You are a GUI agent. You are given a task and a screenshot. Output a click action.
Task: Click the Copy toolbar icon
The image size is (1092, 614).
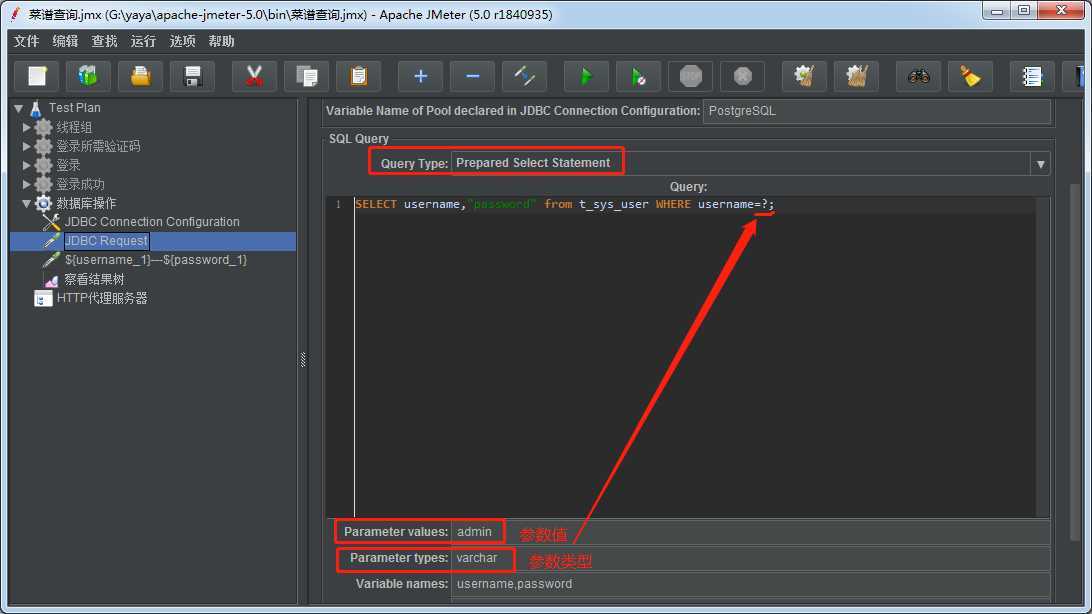tap(306, 76)
